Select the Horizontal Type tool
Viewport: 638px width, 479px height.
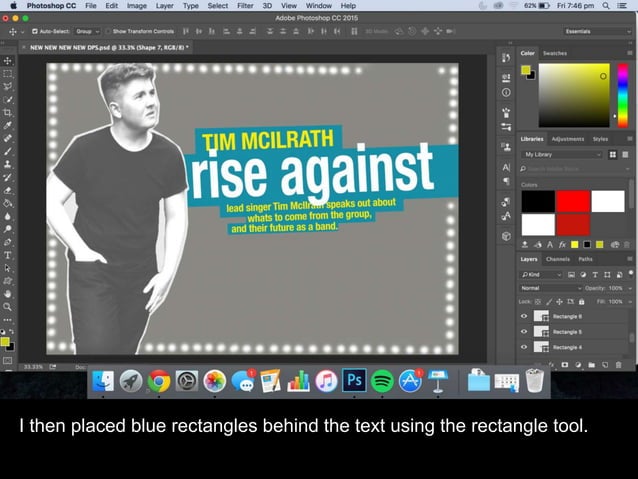(7, 255)
